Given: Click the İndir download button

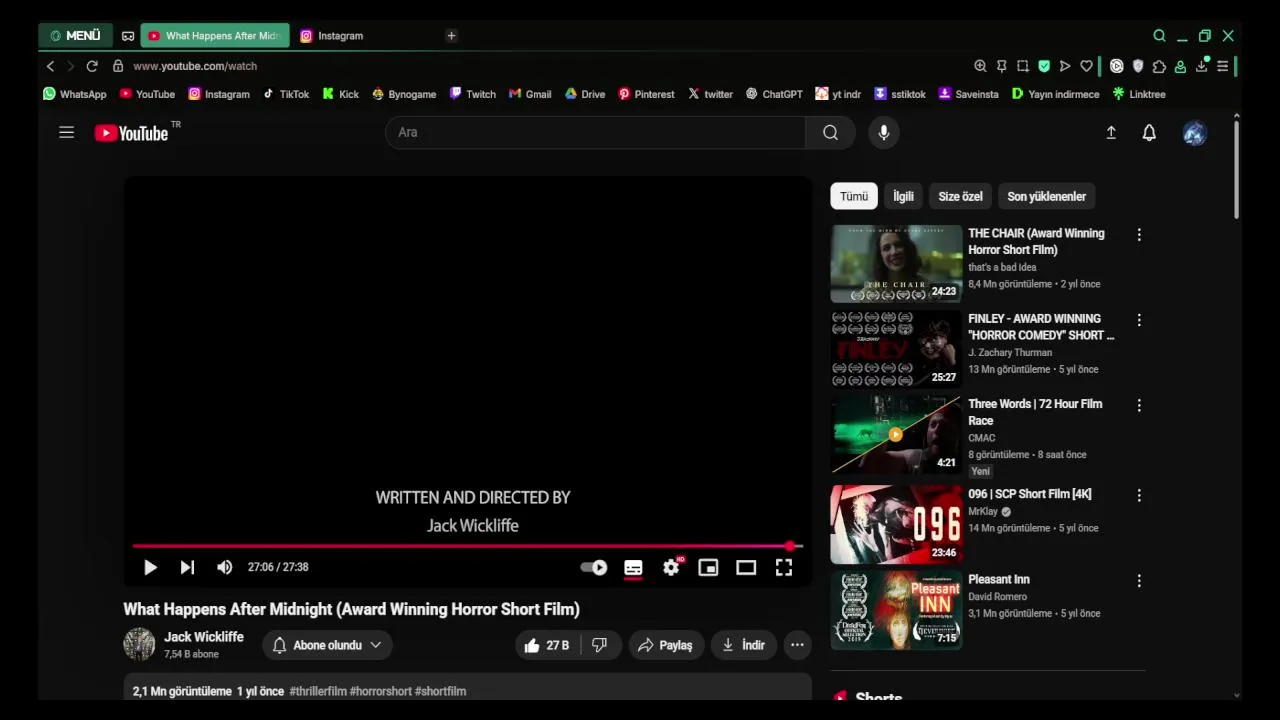Looking at the screenshot, I should point(743,645).
